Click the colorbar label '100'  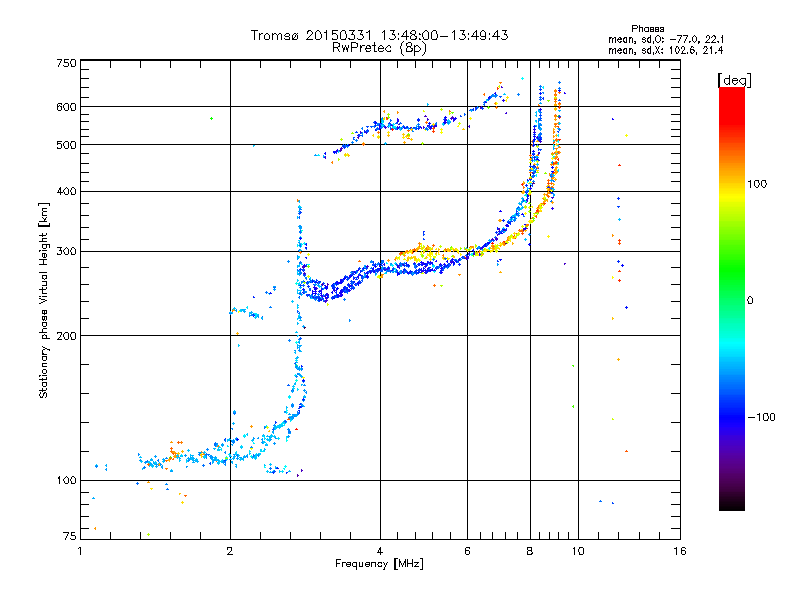(757, 184)
